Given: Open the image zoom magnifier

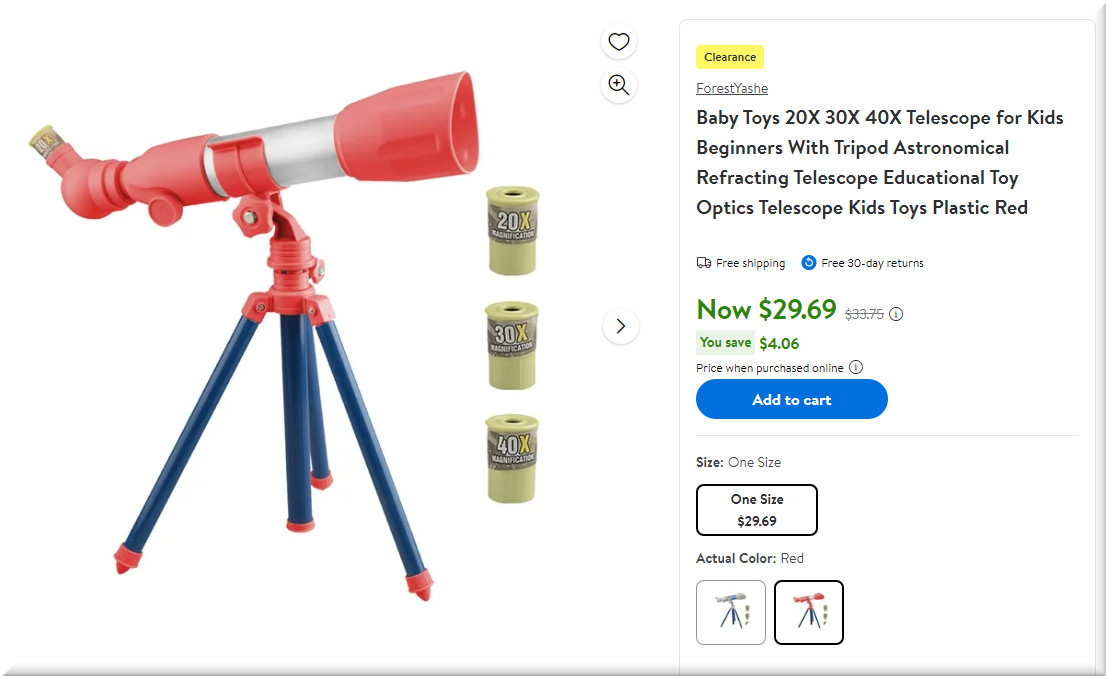Looking at the screenshot, I should 619,85.
